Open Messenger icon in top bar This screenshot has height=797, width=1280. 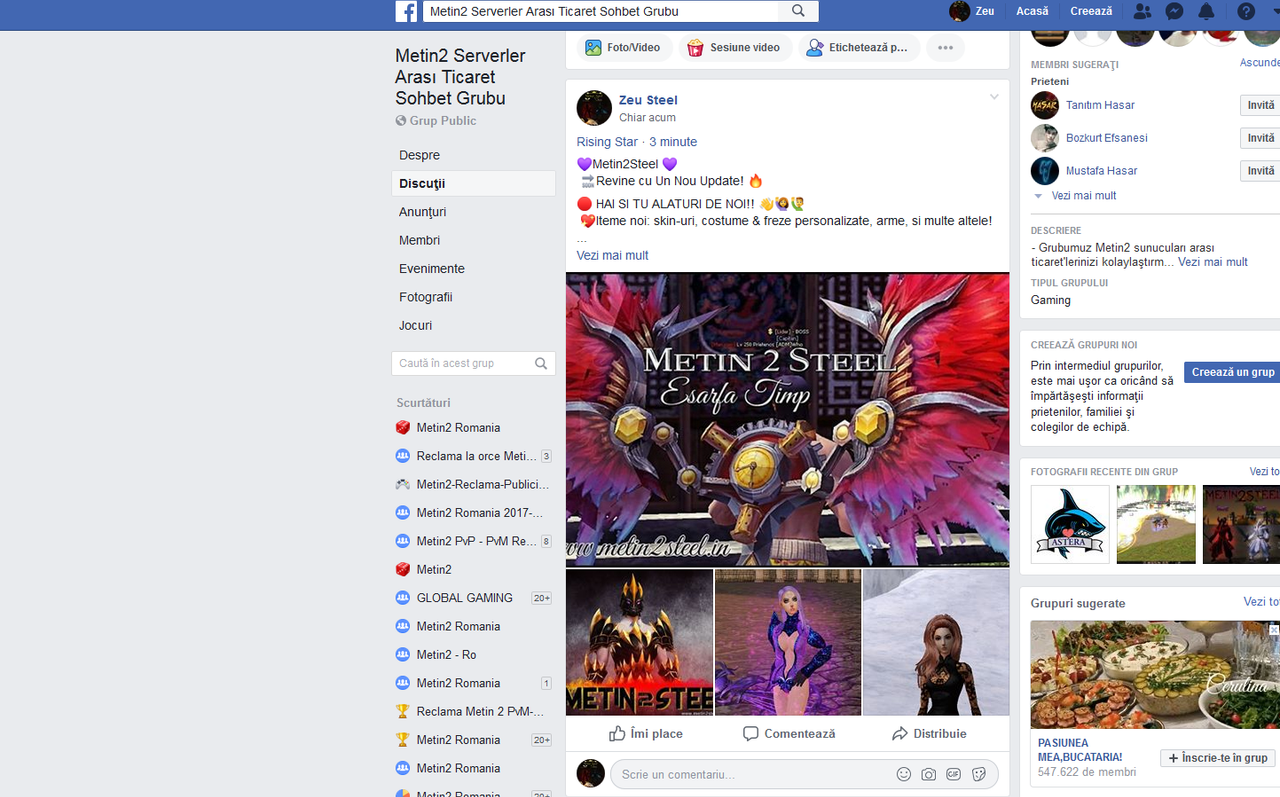tap(1175, 12)
